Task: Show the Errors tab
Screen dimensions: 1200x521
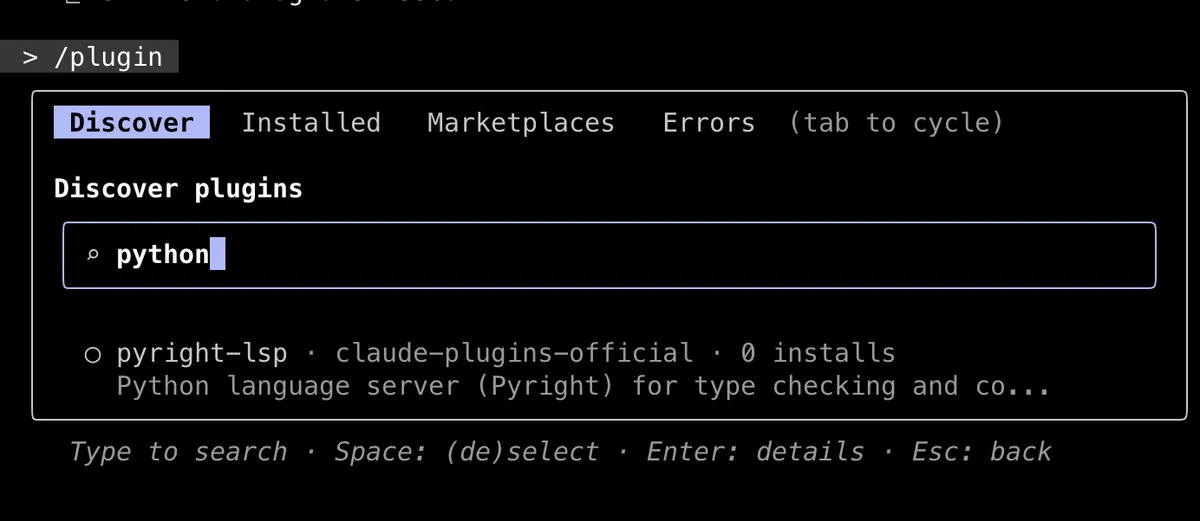Action: pos(708,123)
